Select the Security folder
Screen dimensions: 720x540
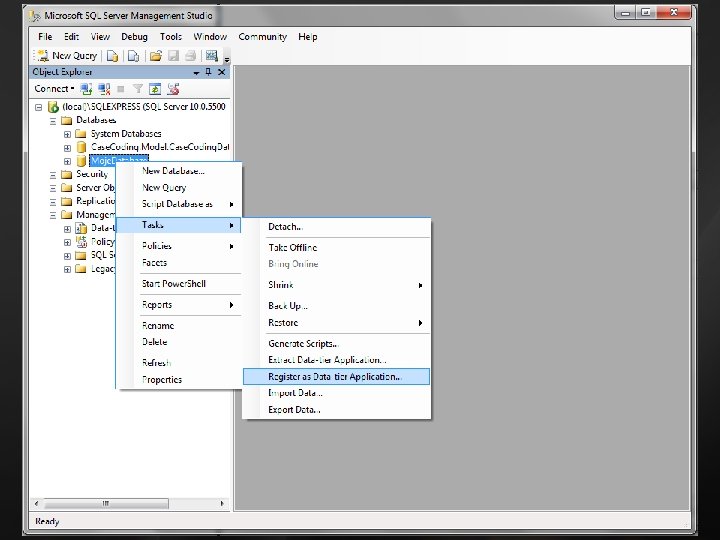(92, 174)
